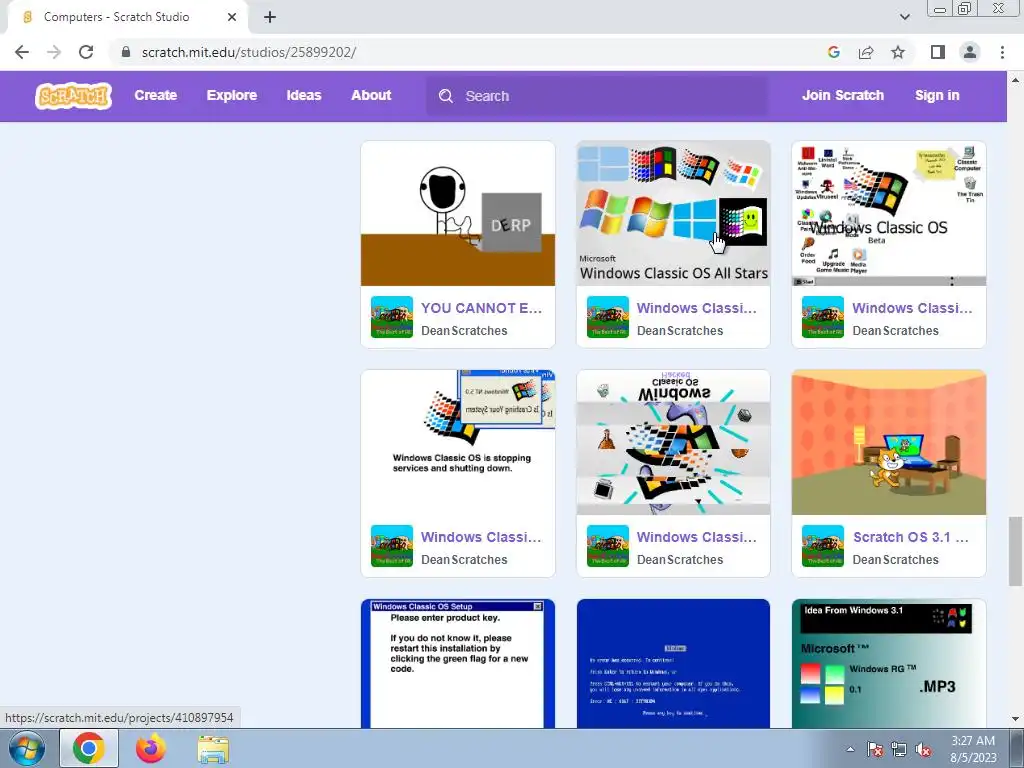Open new tab with plus button
The image size is (1024, 768).
270,17
